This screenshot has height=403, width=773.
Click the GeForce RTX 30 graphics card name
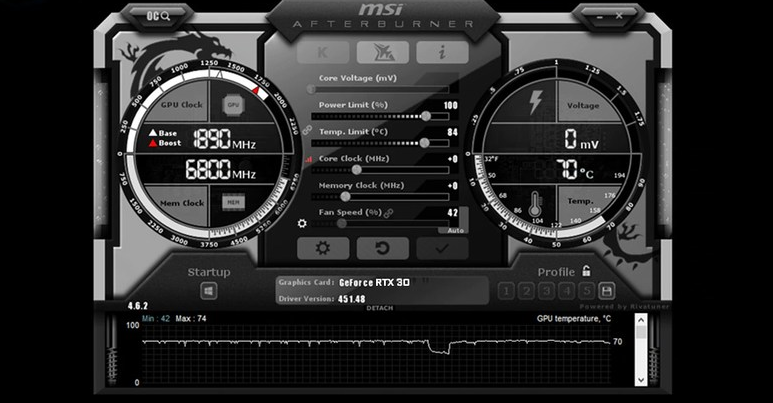click(x=374, y=283)
